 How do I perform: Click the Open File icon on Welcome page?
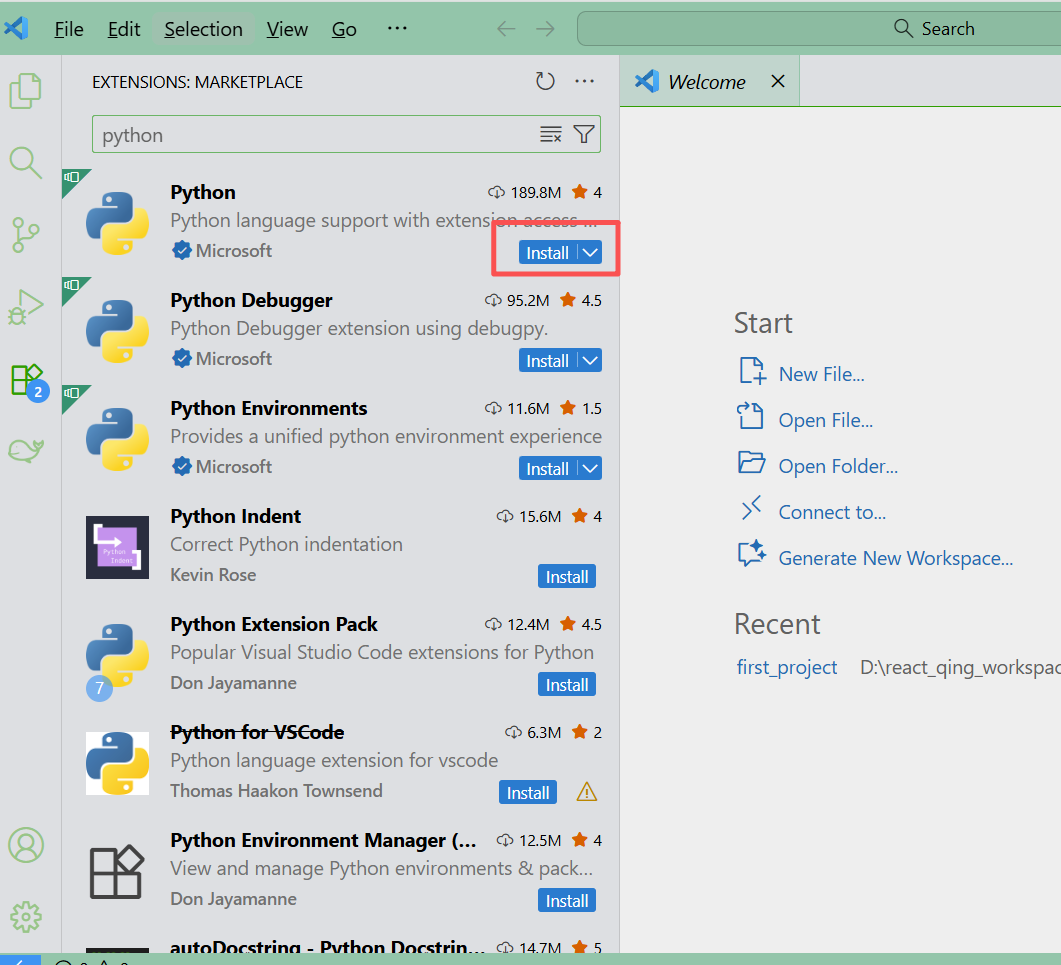tap(750, 416)
